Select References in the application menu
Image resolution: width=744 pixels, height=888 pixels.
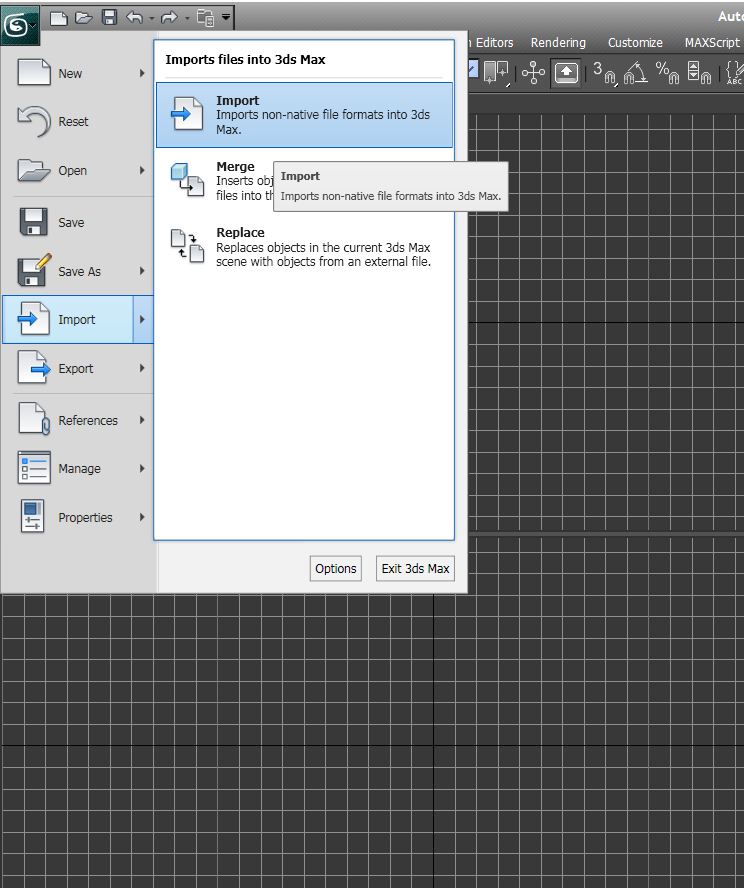[x=78, y=420]
